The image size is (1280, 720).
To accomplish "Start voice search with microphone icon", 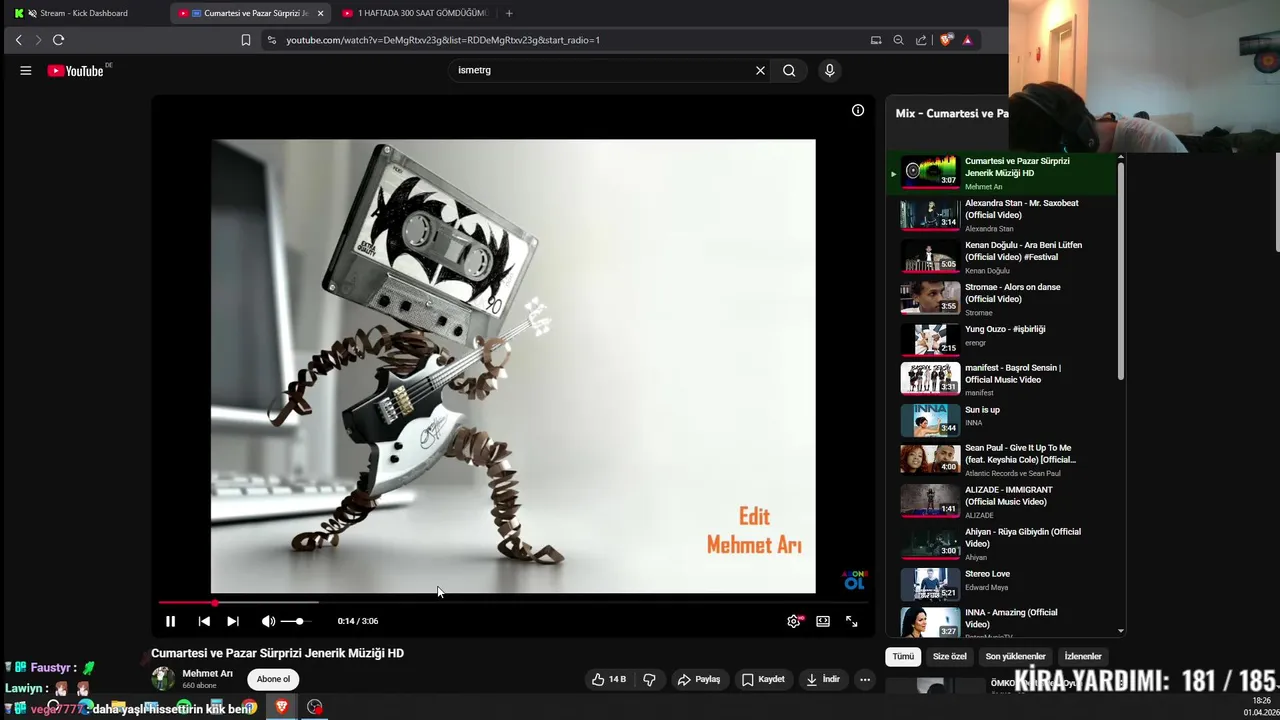I will coord(829,70).
